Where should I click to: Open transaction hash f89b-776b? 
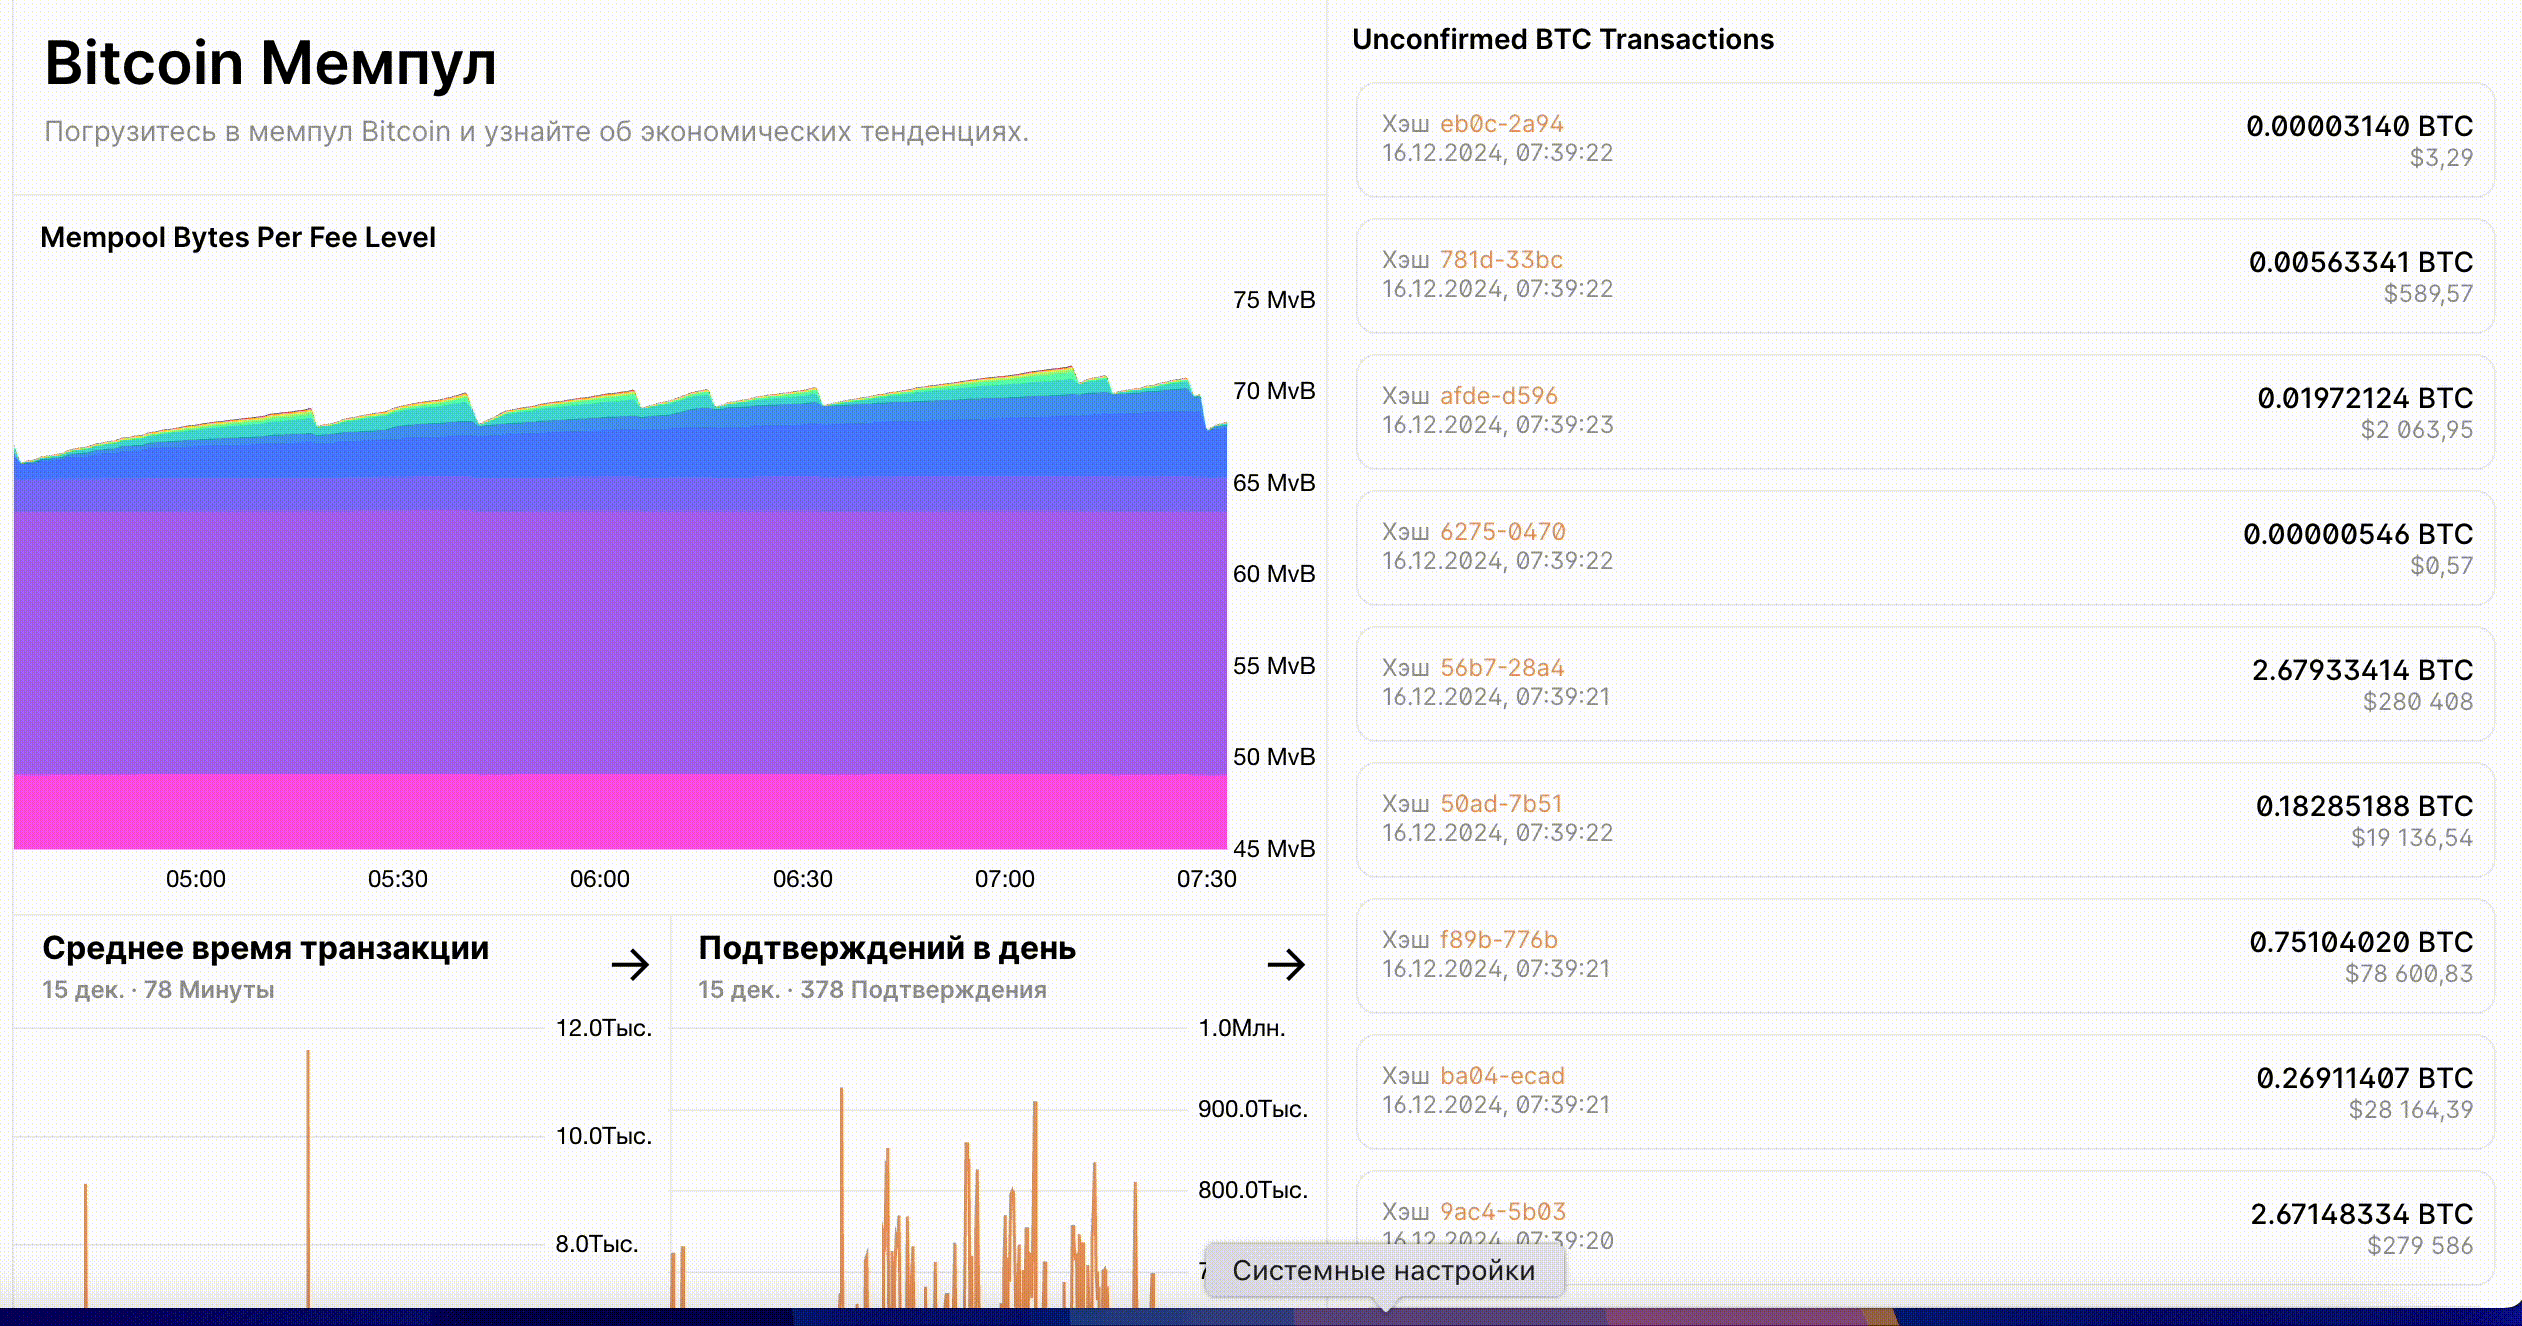pos(1498,940)
